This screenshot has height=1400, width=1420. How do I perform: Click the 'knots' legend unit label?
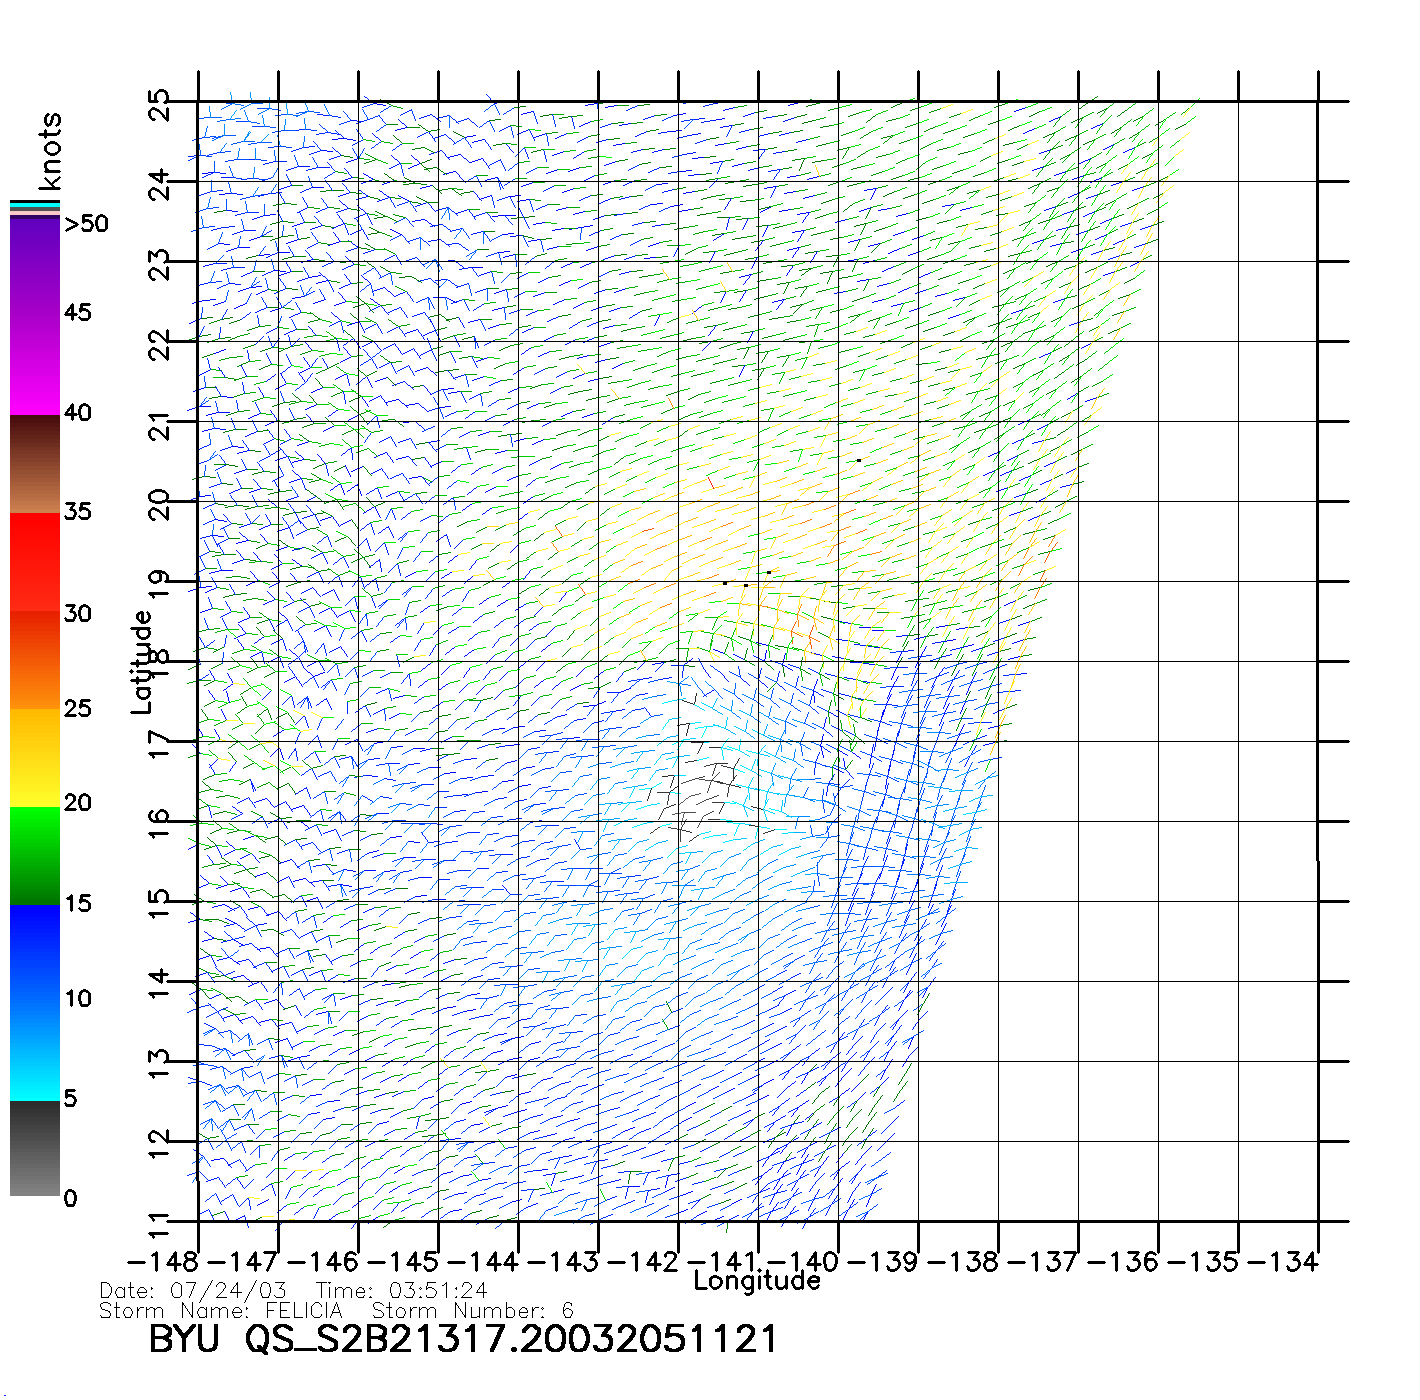(49, 152)
